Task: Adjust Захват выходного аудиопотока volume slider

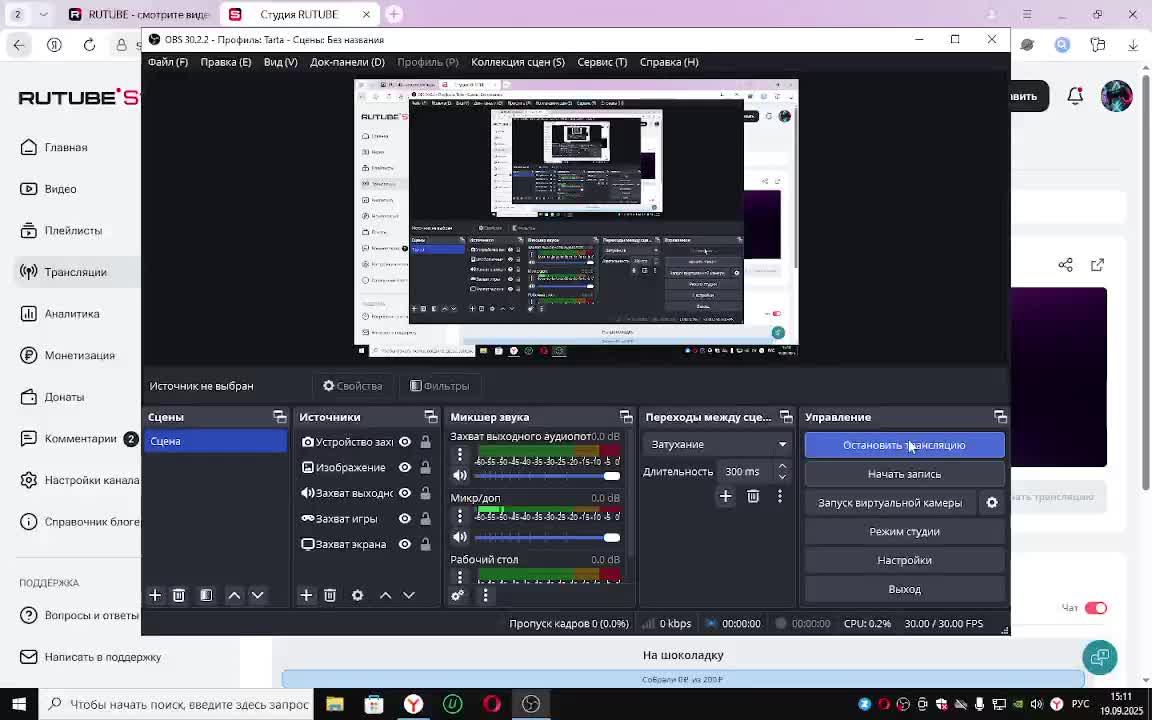Action: coord(547,476)
